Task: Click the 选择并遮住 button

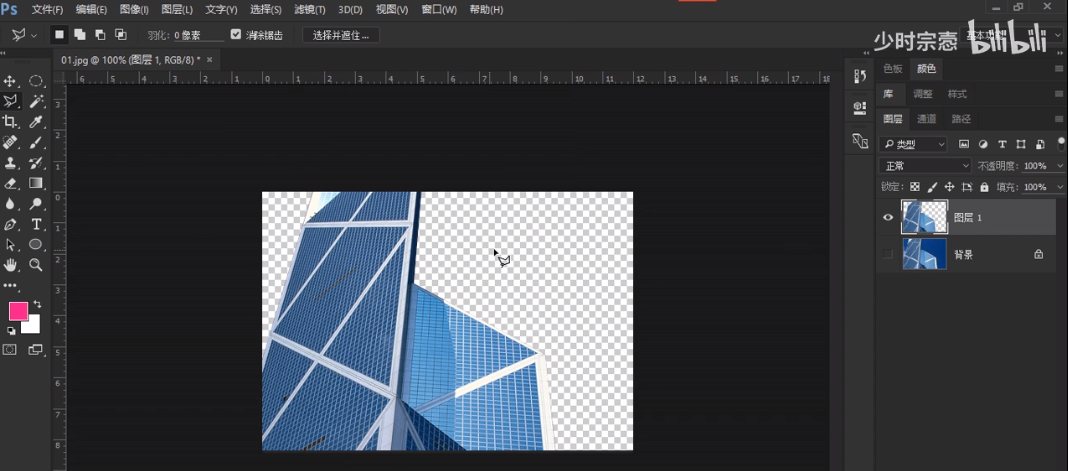Action: 341,35
